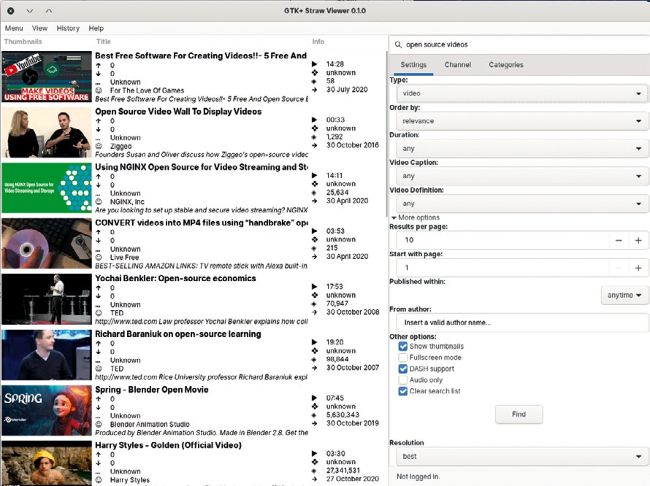Disable the Show thumbnails checkbox
Image resolution: width=650 pixels, height=486 pixels.
(x=403, y=346)
